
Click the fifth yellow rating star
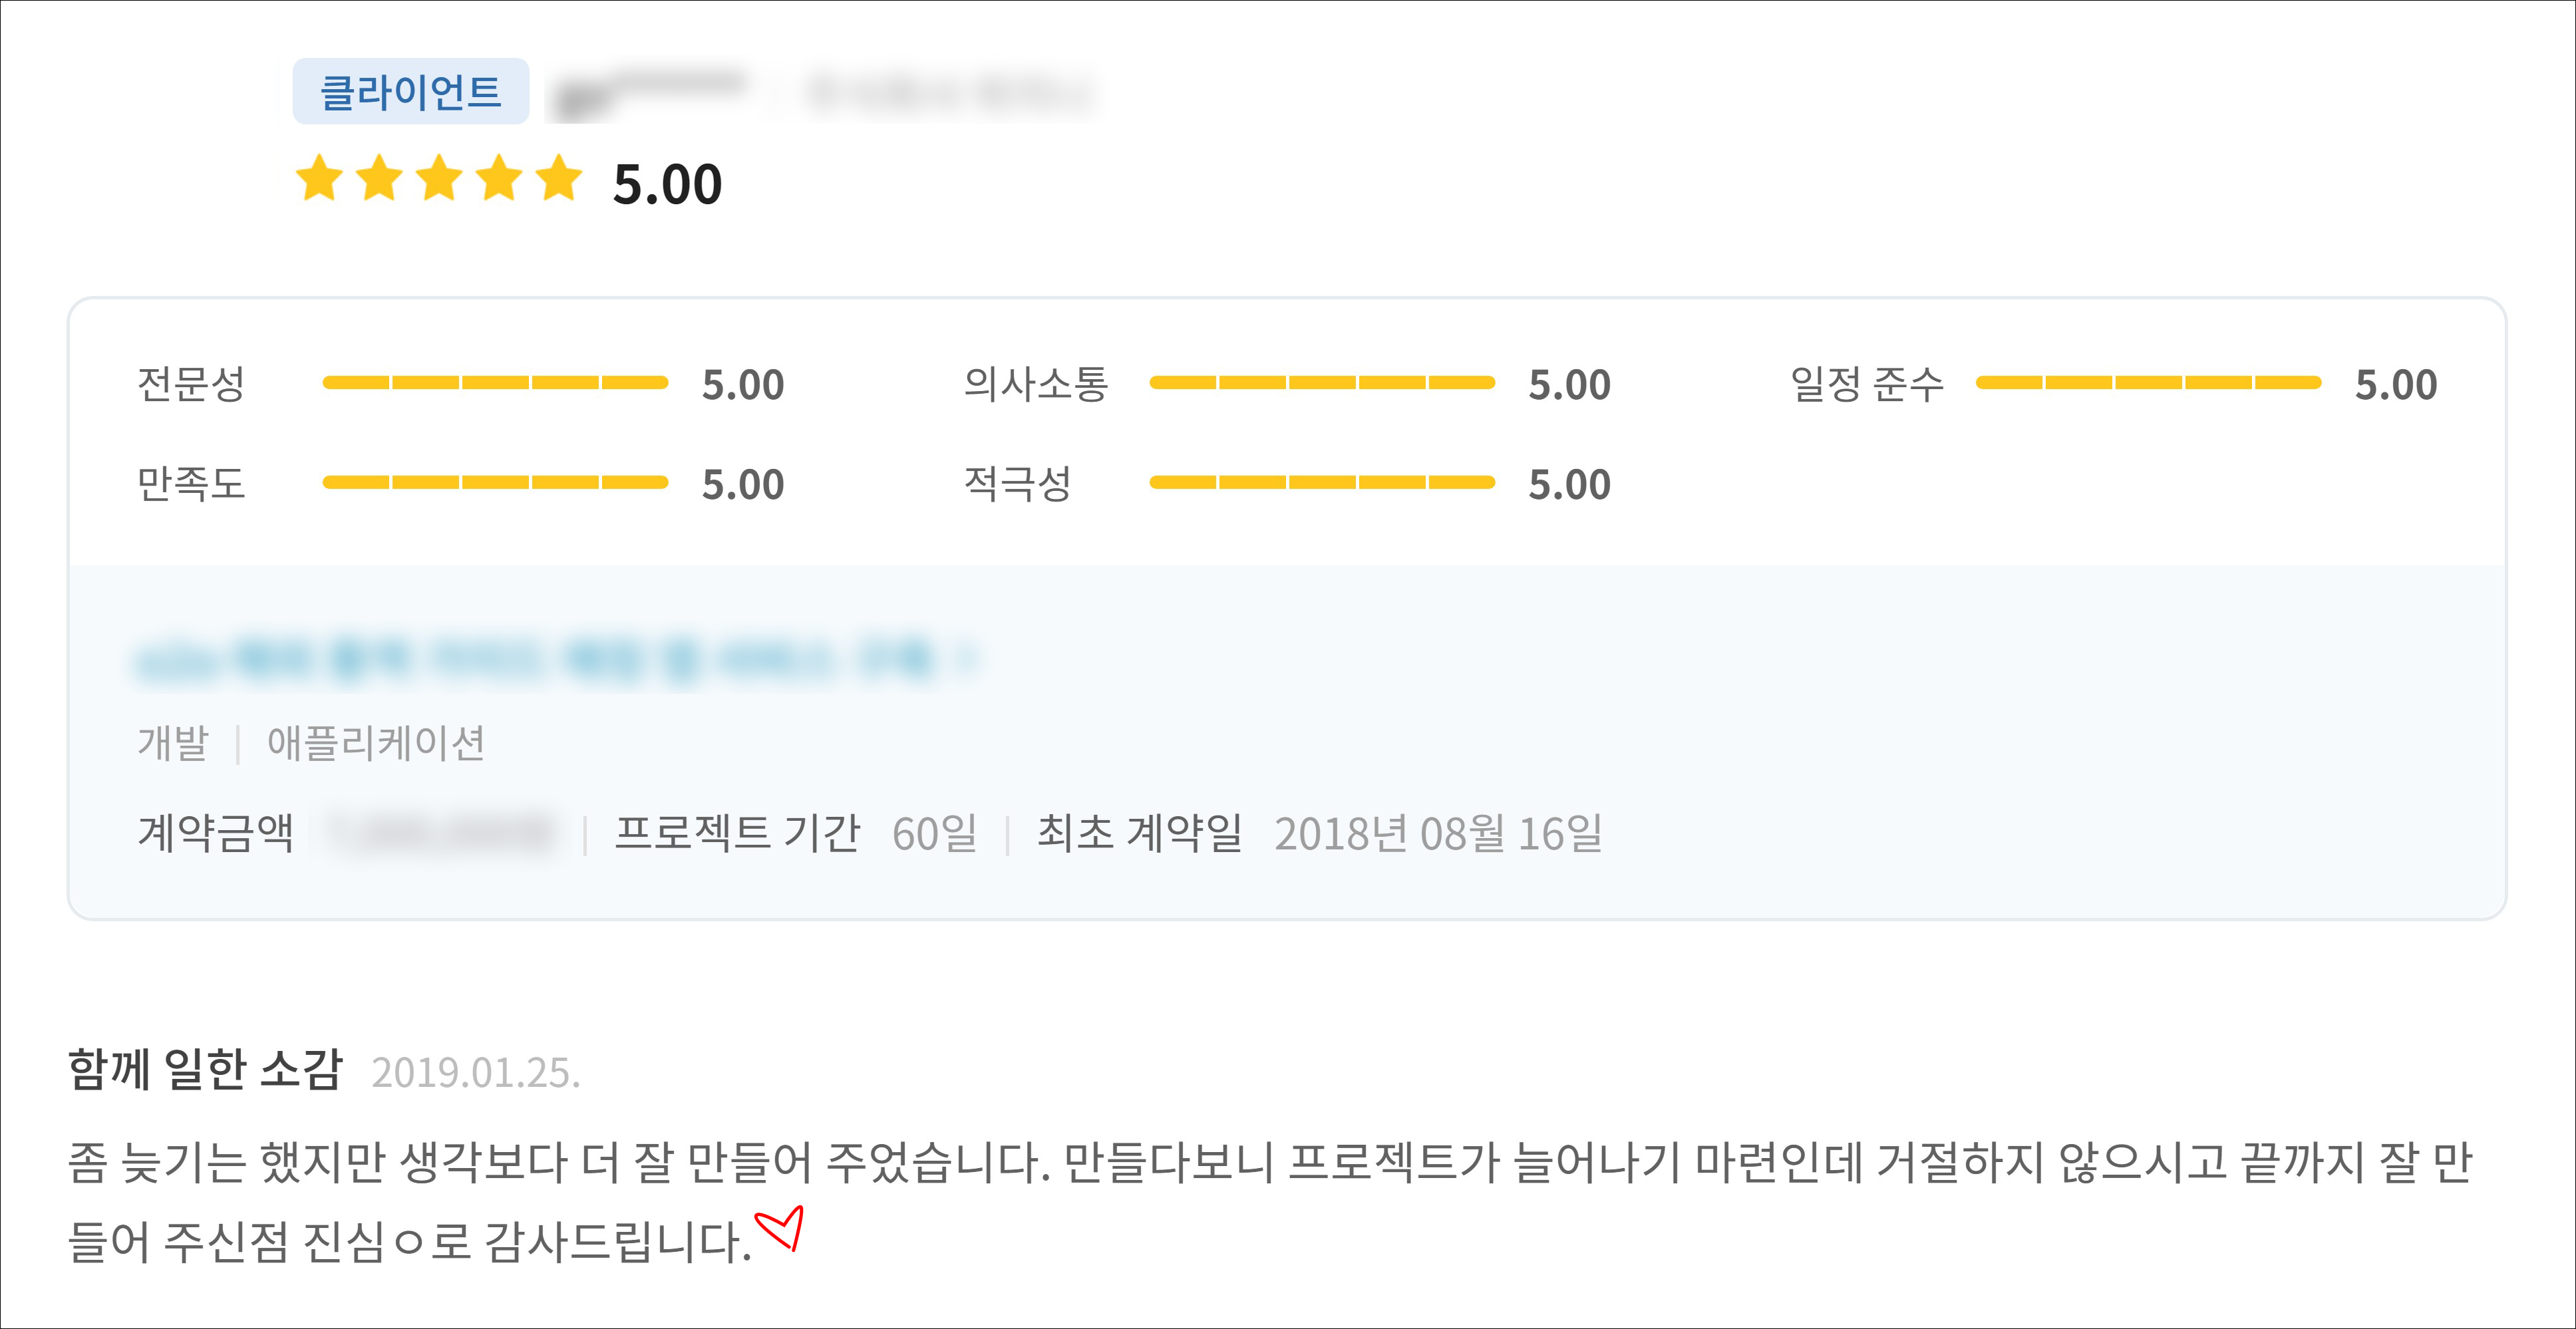pos(559,179)
